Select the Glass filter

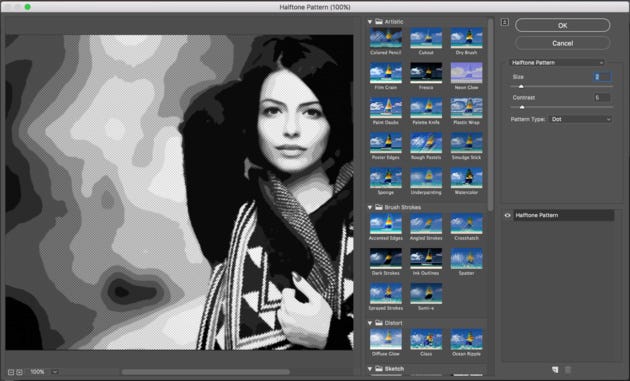426,339
